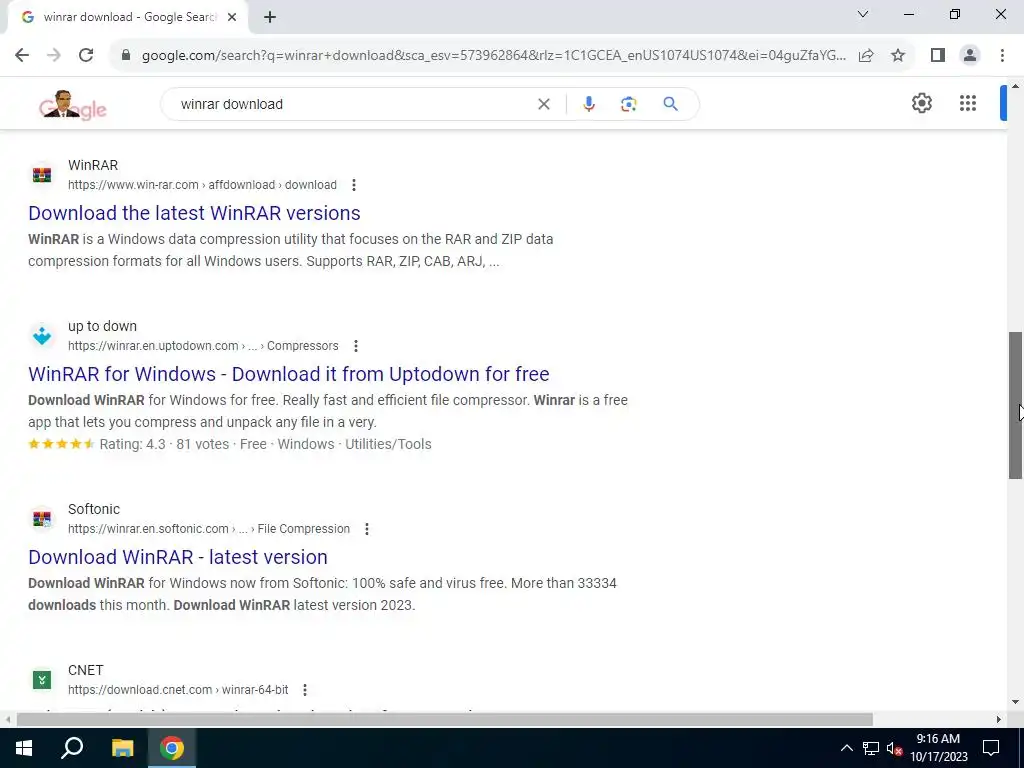Open Download the latest WinRAR versions
This screenshot has height=768, width=1024.
(x=194, y=213)
